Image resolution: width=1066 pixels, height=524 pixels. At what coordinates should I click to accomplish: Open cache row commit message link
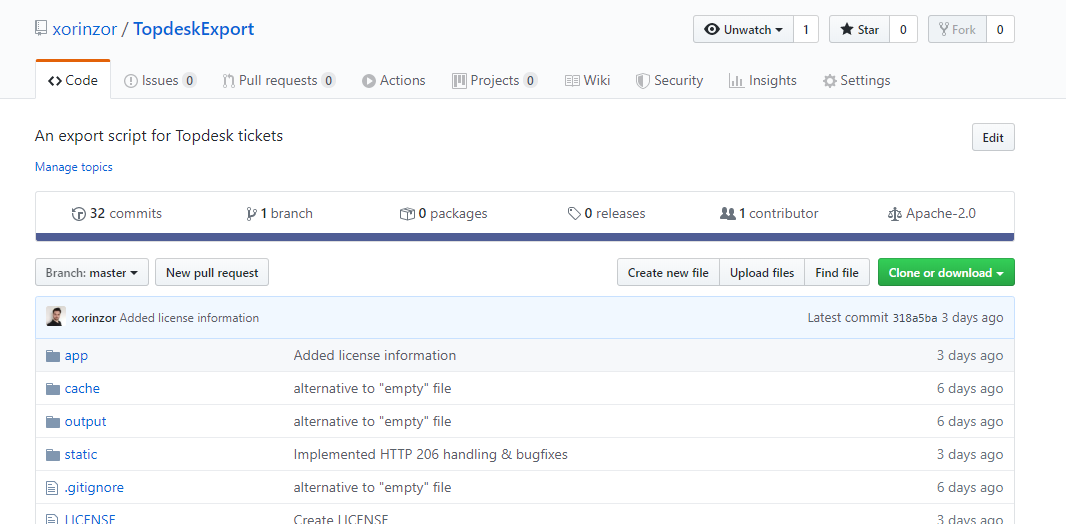373,389
